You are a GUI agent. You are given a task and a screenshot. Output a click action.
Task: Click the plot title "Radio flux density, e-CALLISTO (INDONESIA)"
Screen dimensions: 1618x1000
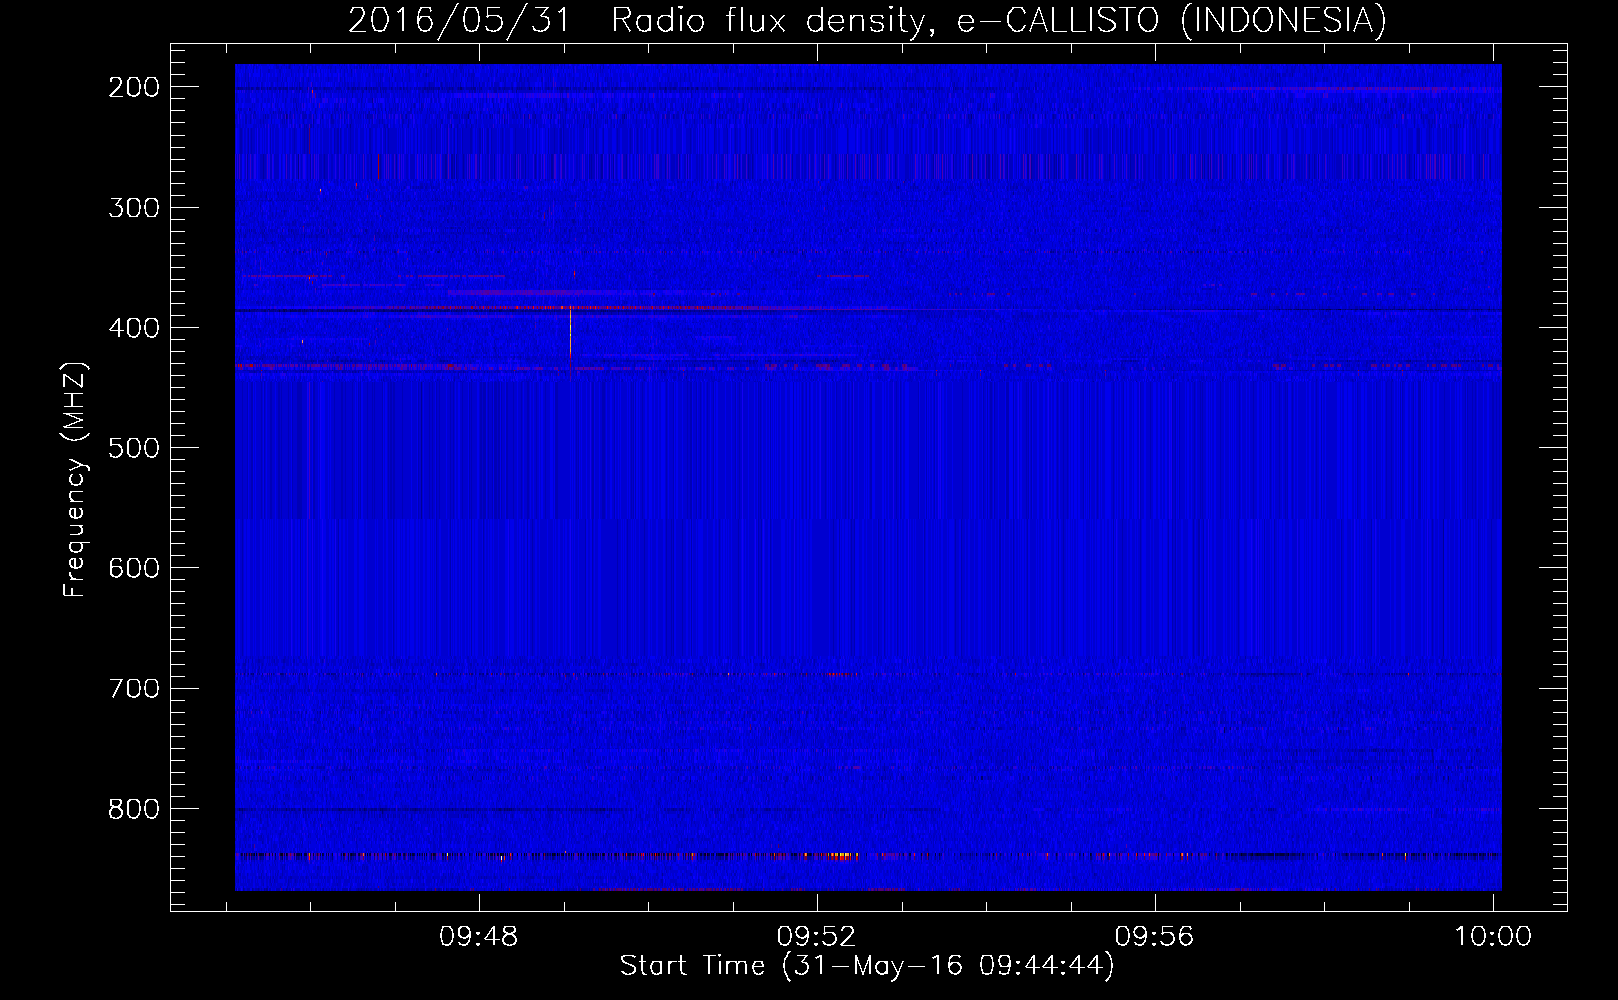pos(998,20)
